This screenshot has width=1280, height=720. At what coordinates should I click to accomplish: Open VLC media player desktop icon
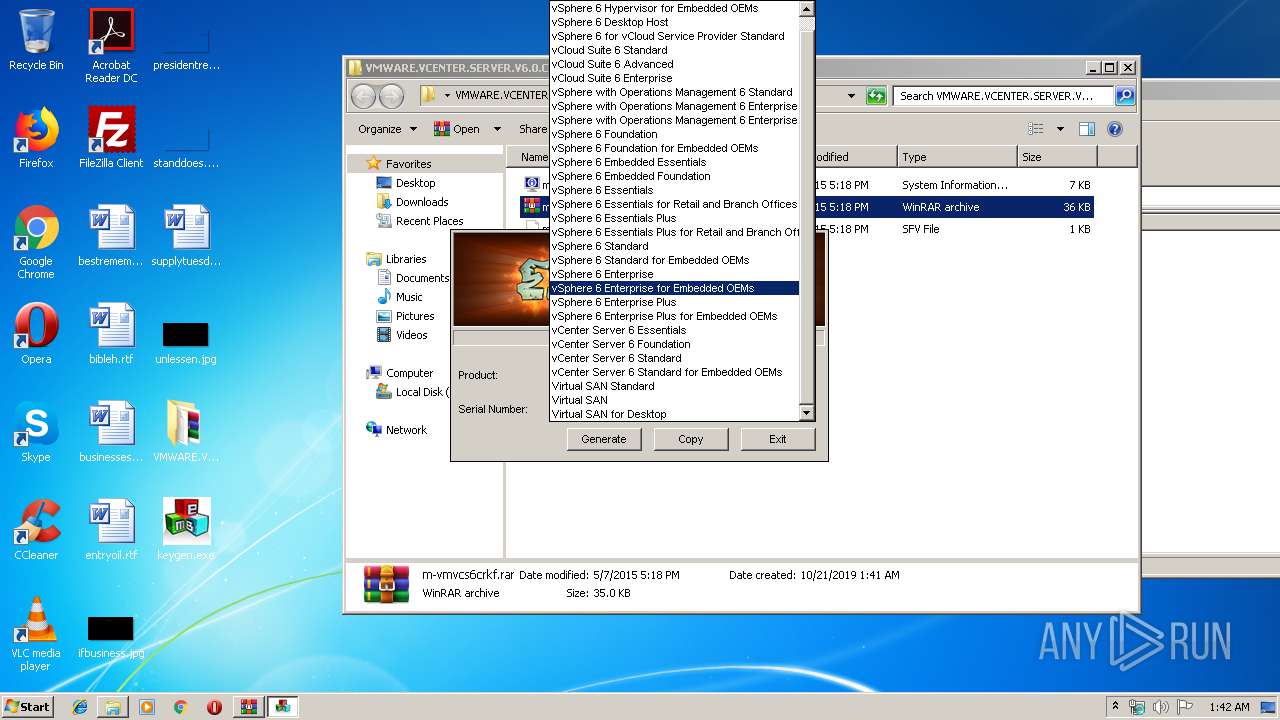pyautogui.click(x=36, y=634)
